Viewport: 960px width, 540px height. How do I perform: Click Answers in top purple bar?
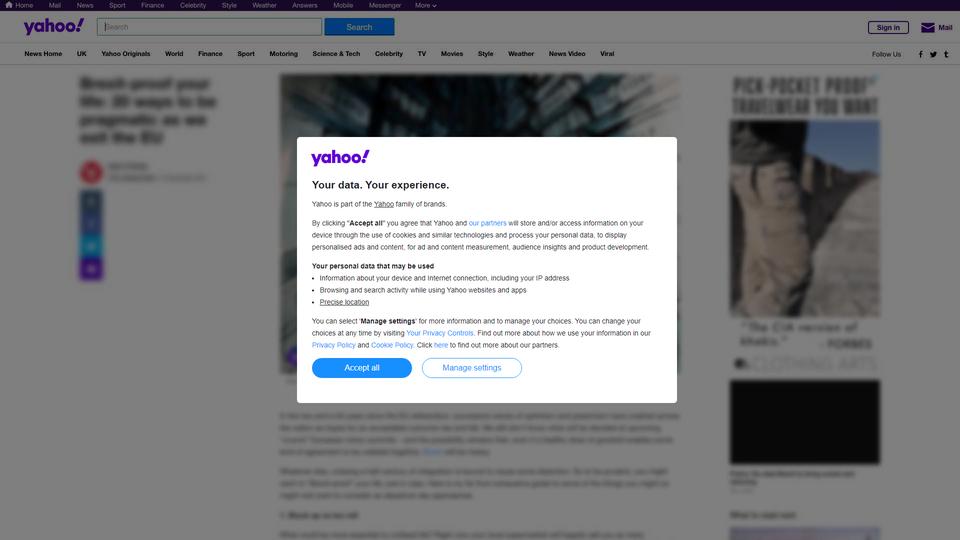(x=305, y=6)
